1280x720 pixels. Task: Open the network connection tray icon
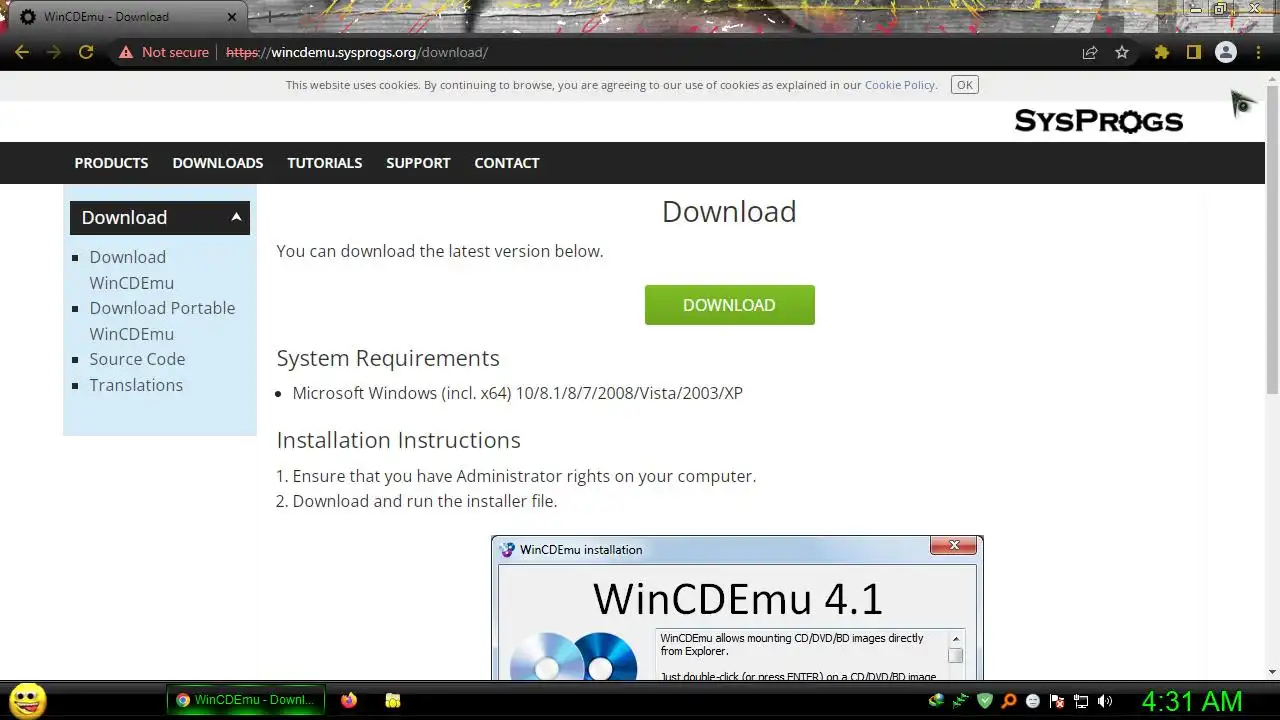tap(1081, 701)
